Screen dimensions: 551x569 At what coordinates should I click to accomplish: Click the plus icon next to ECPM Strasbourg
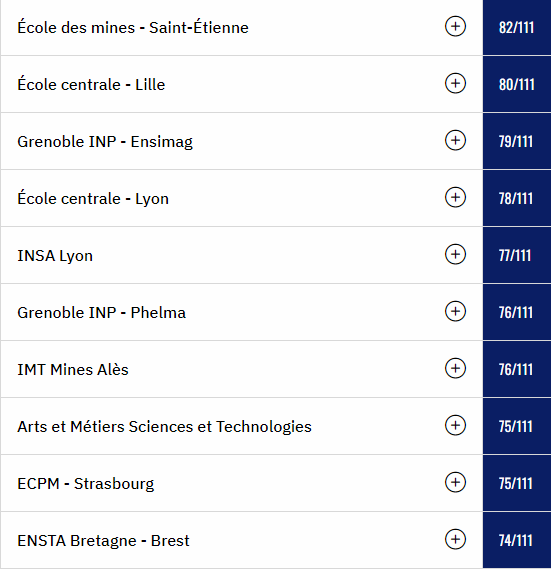click(x=455, y=482)
